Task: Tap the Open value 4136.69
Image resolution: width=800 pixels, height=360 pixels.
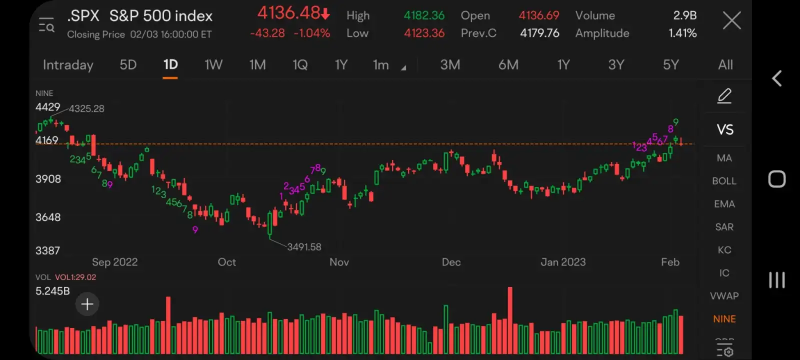Action: [x=539, y=16]
